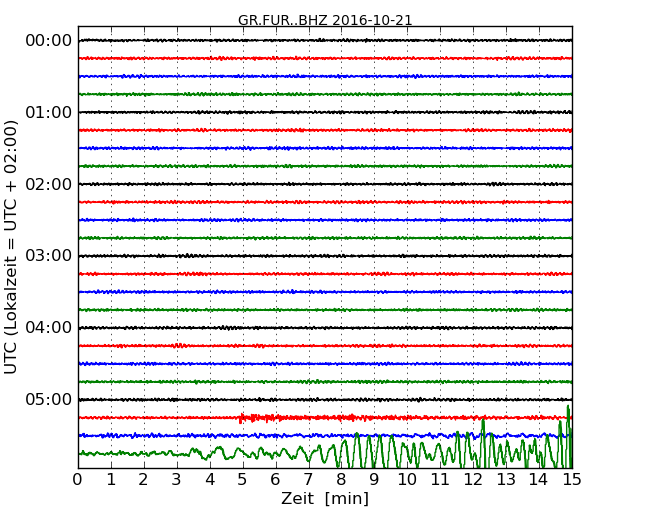The height and width of the screenshot is (520, 650).
Task: Click the x-axis tick label 4
Action: point(210,480)
